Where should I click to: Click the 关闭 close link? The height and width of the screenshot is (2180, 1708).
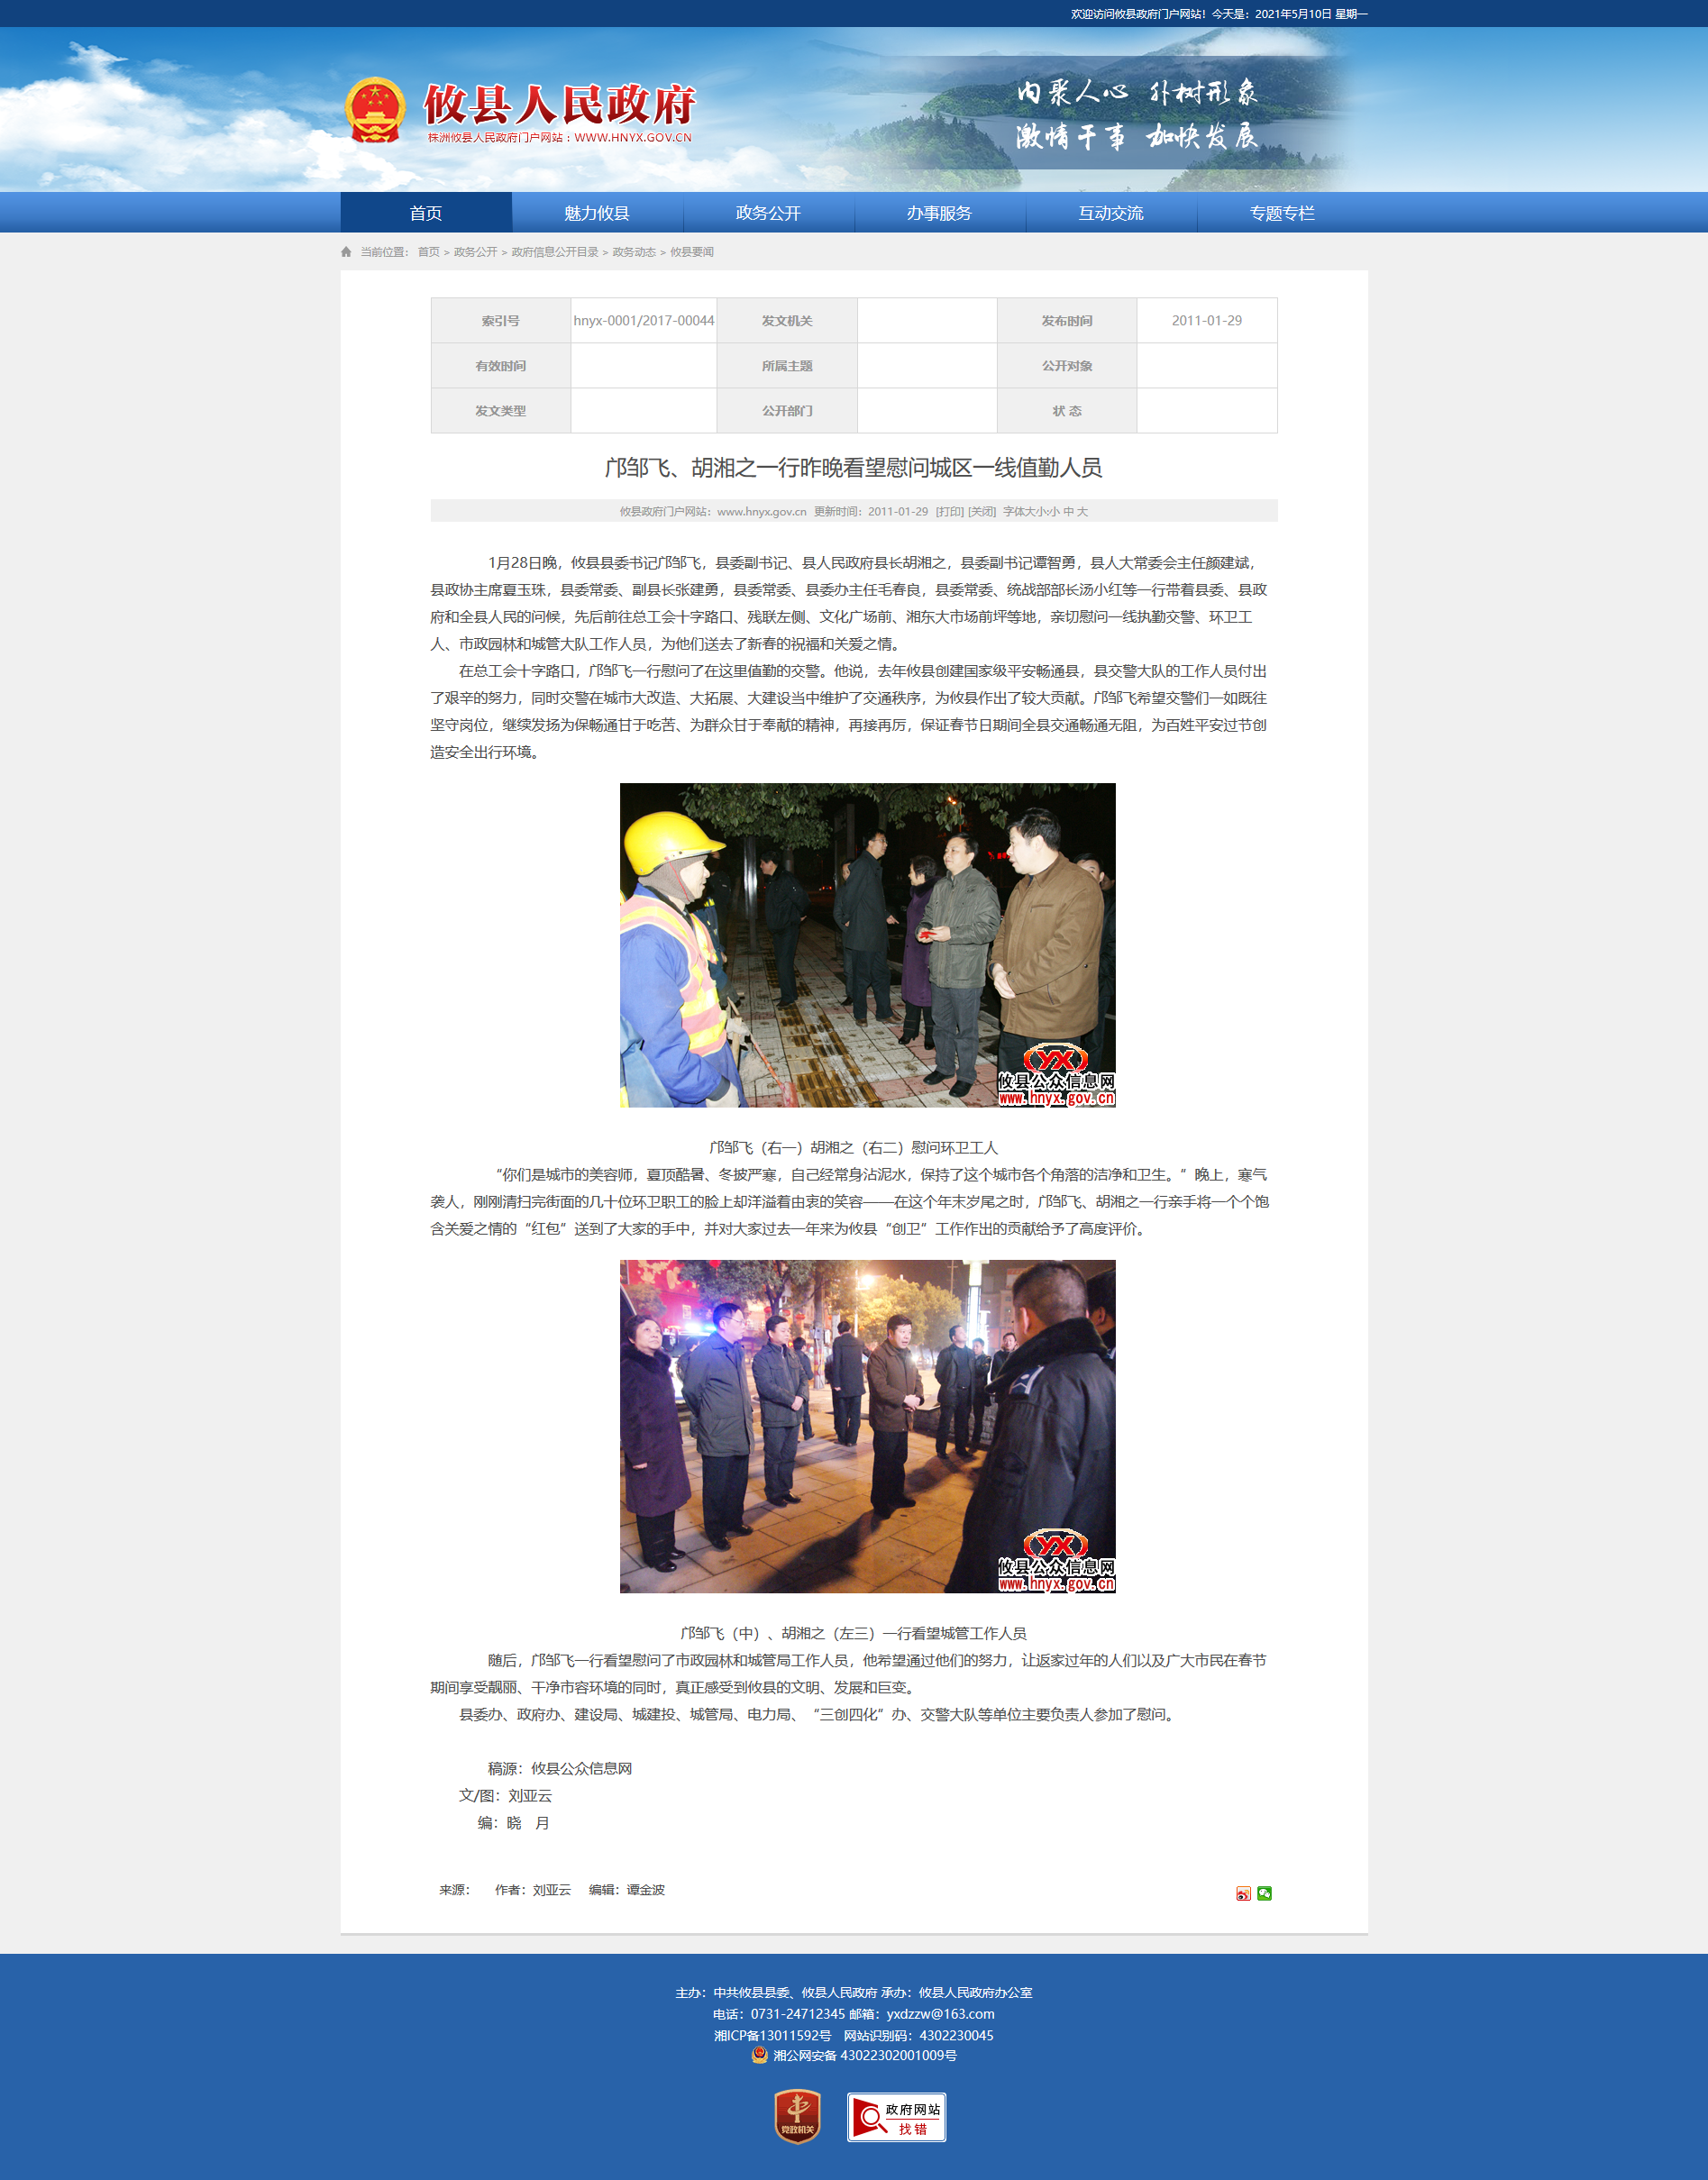982,511
